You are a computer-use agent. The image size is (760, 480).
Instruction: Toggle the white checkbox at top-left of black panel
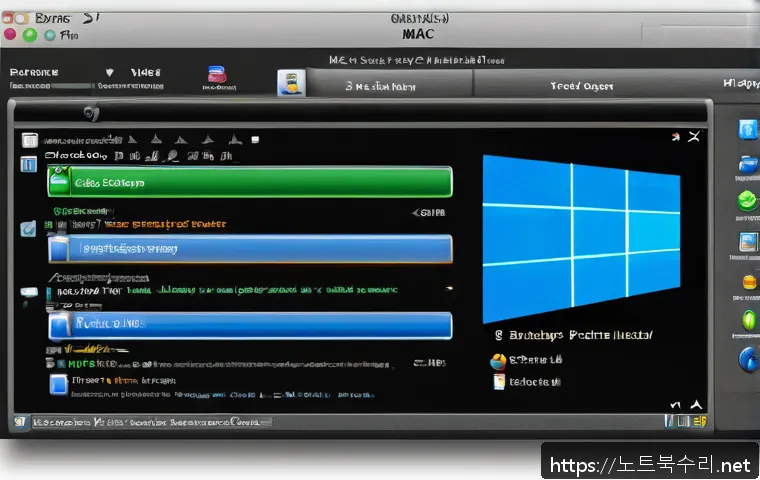point(29,140)
